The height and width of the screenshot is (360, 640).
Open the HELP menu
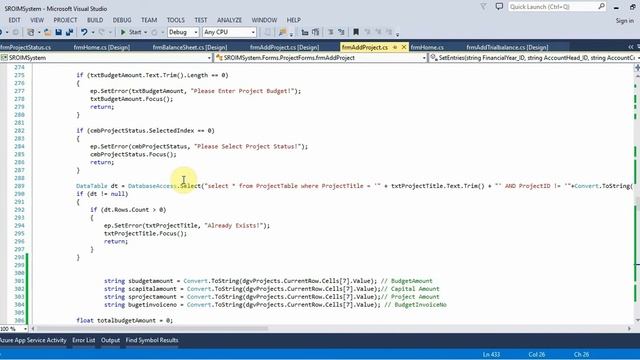[293, 20]
